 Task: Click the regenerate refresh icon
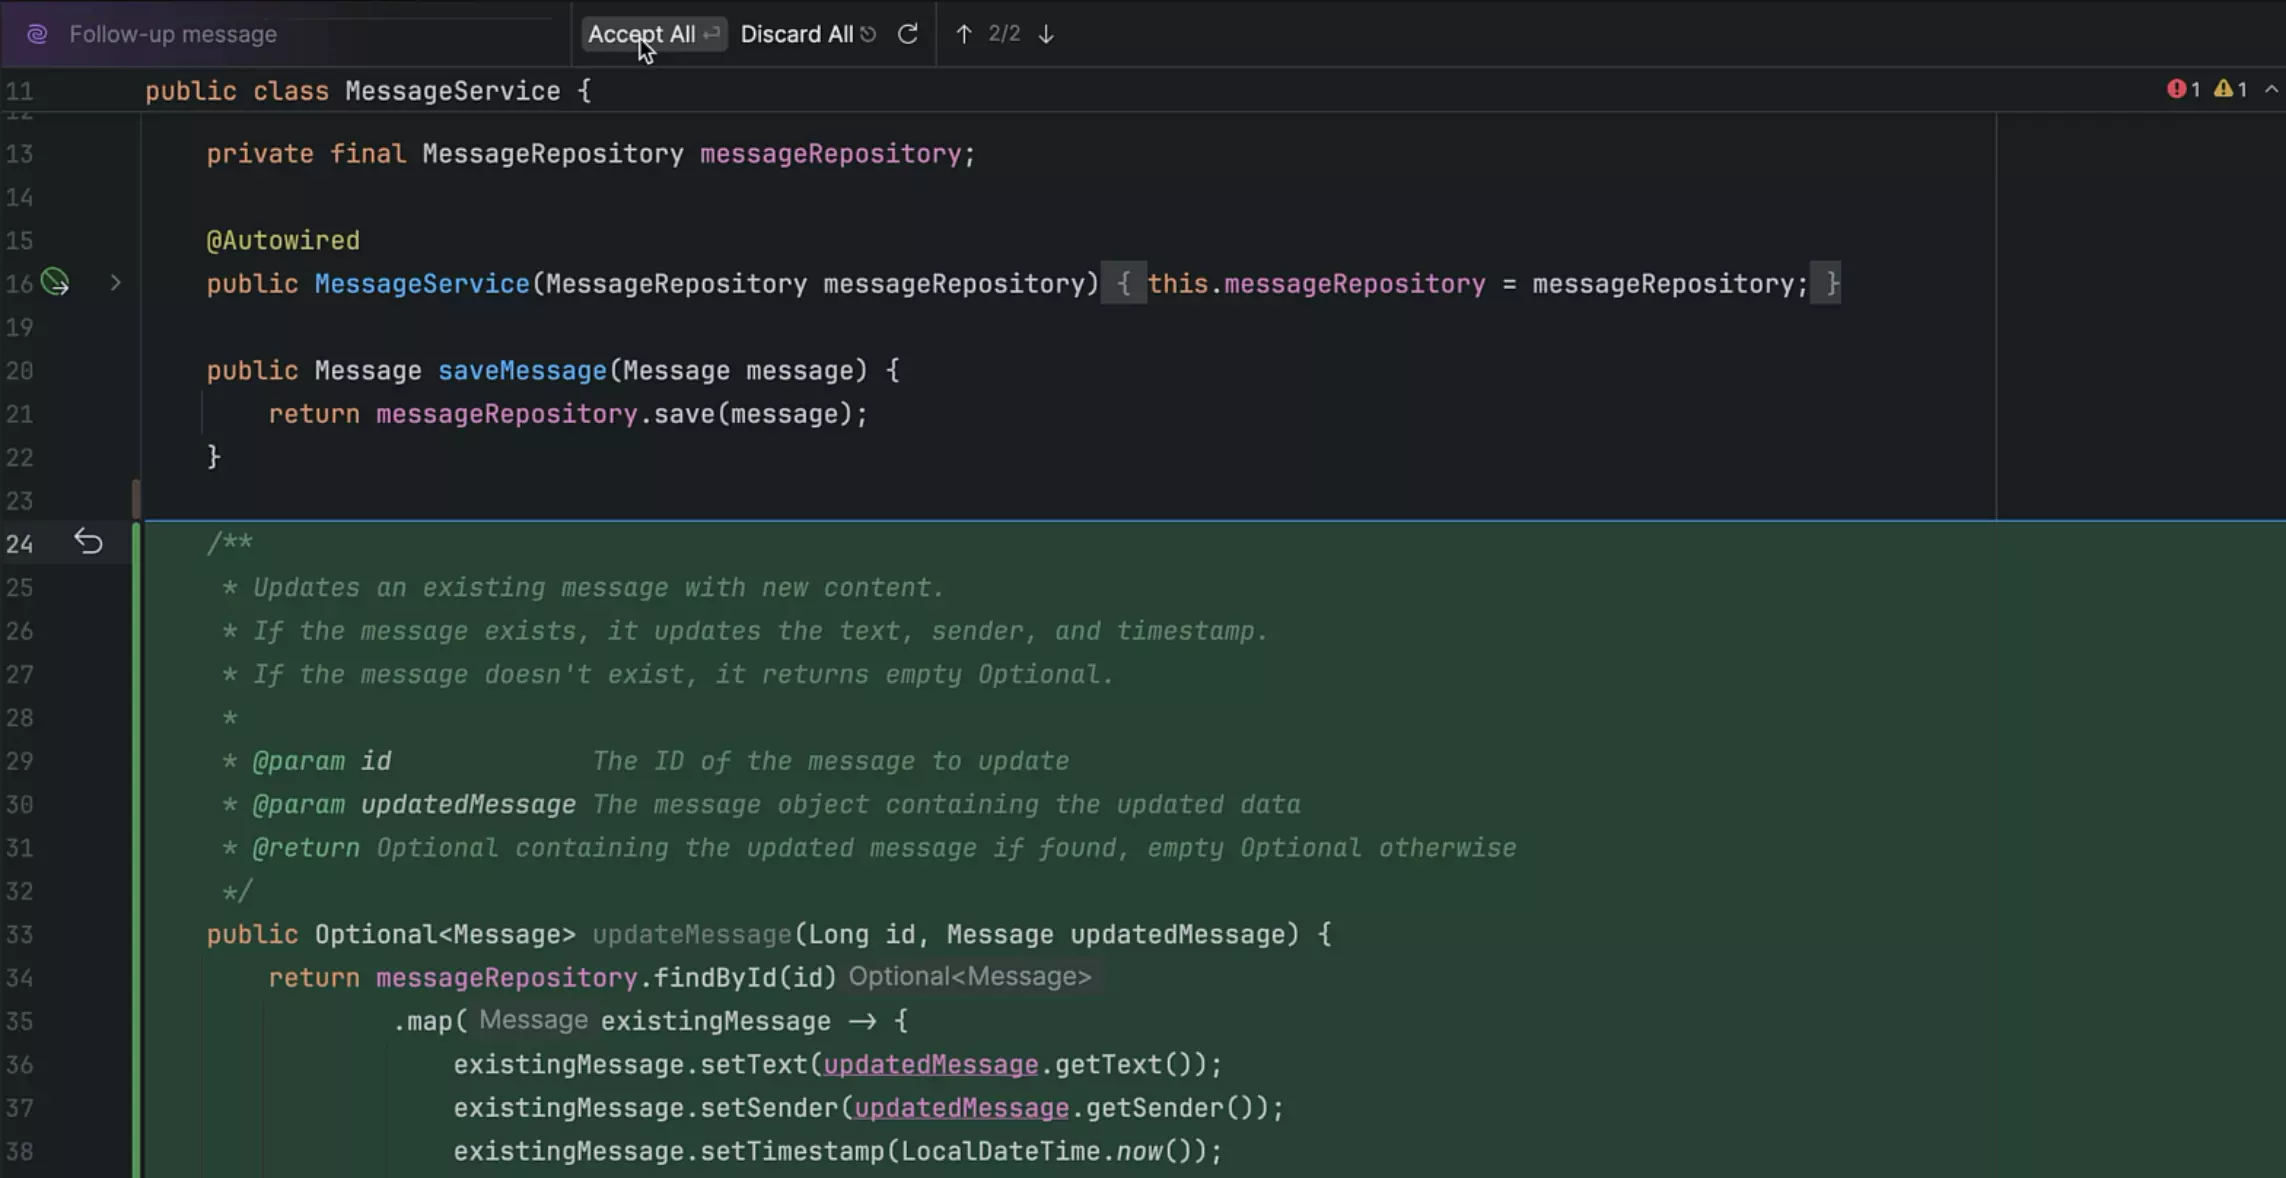coord(907,34)
